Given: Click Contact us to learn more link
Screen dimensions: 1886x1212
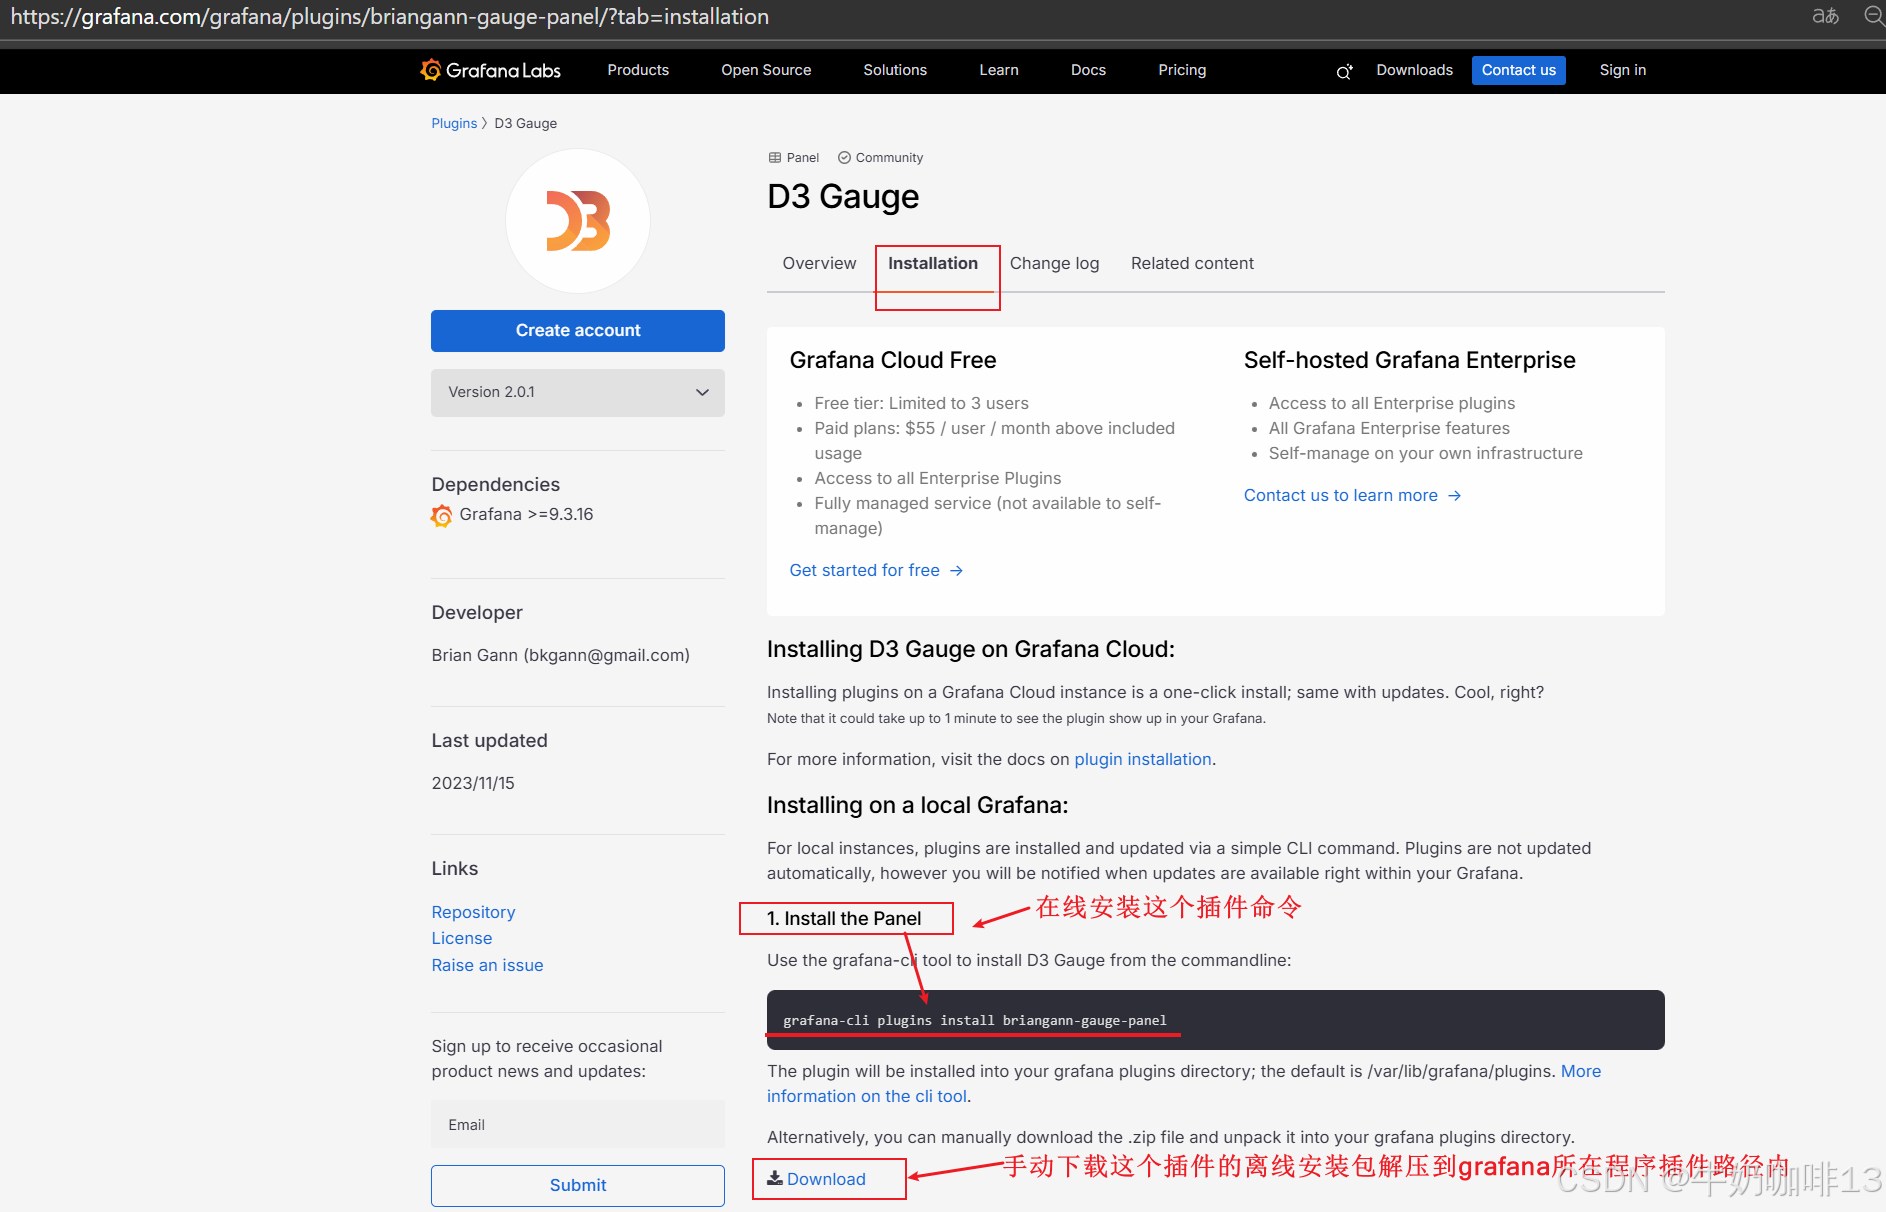Looking at the screenshot, I should [1340, 495].
